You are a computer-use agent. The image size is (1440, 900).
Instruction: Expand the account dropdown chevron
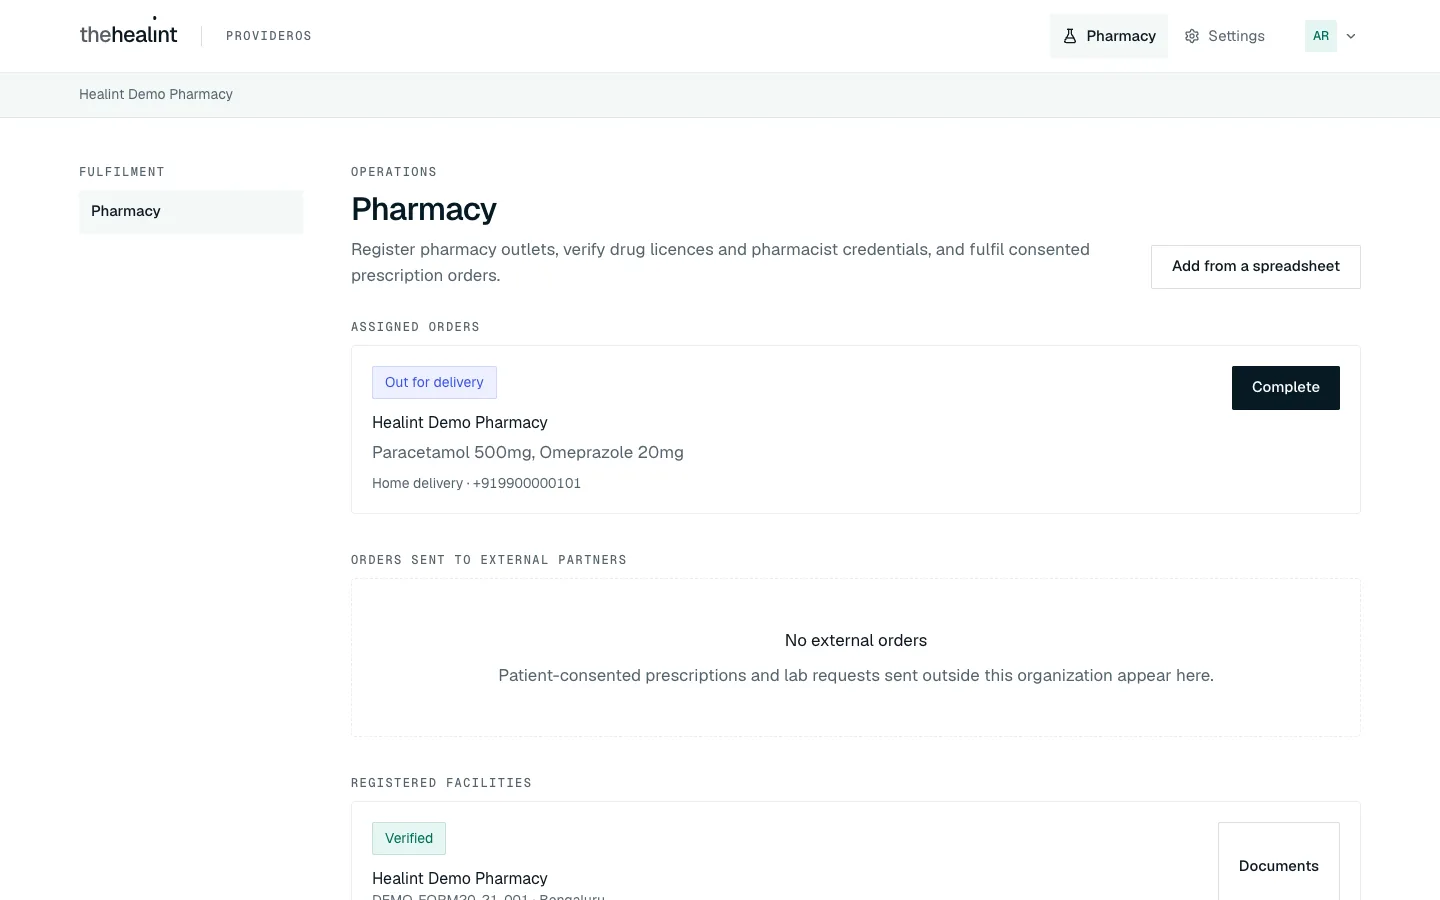click(x=1351, y=36)
